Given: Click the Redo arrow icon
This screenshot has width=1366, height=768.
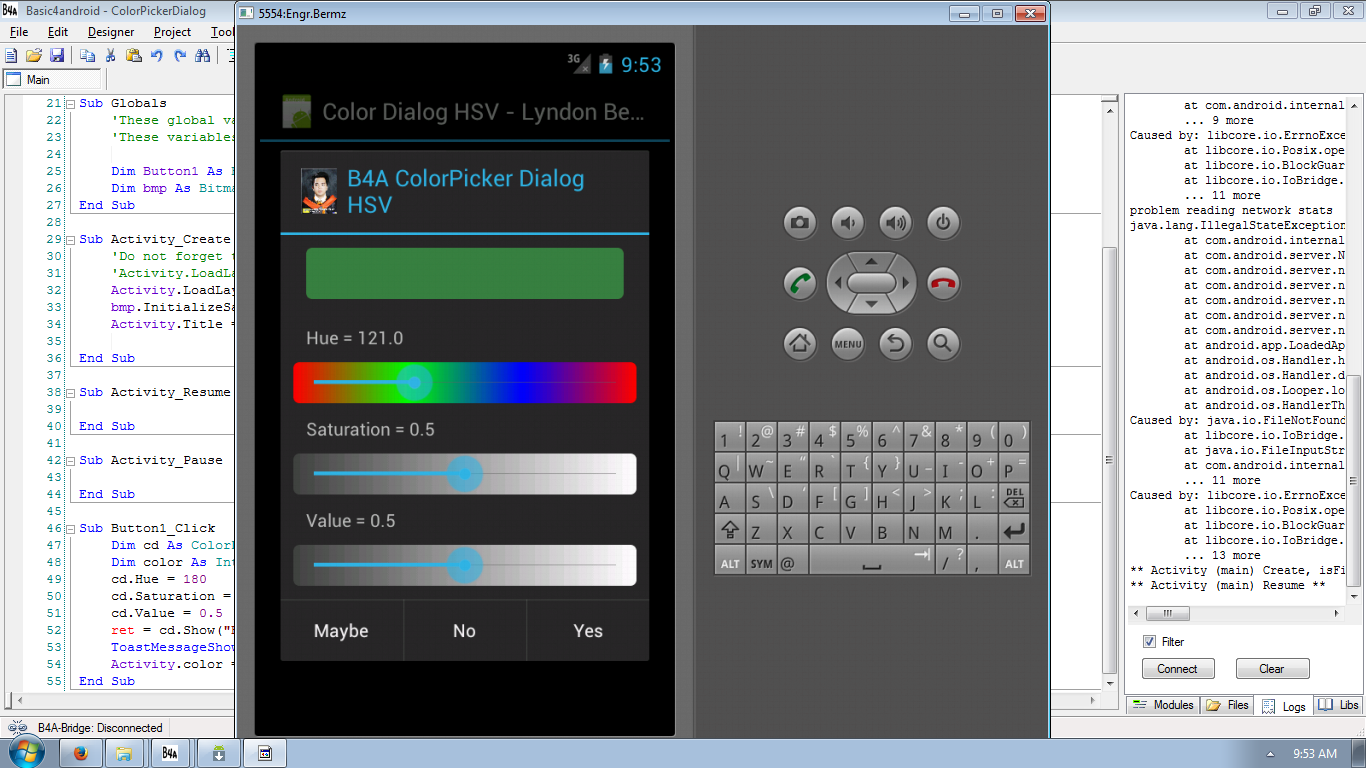Looking at the screenshot, I should coord(180,56).
